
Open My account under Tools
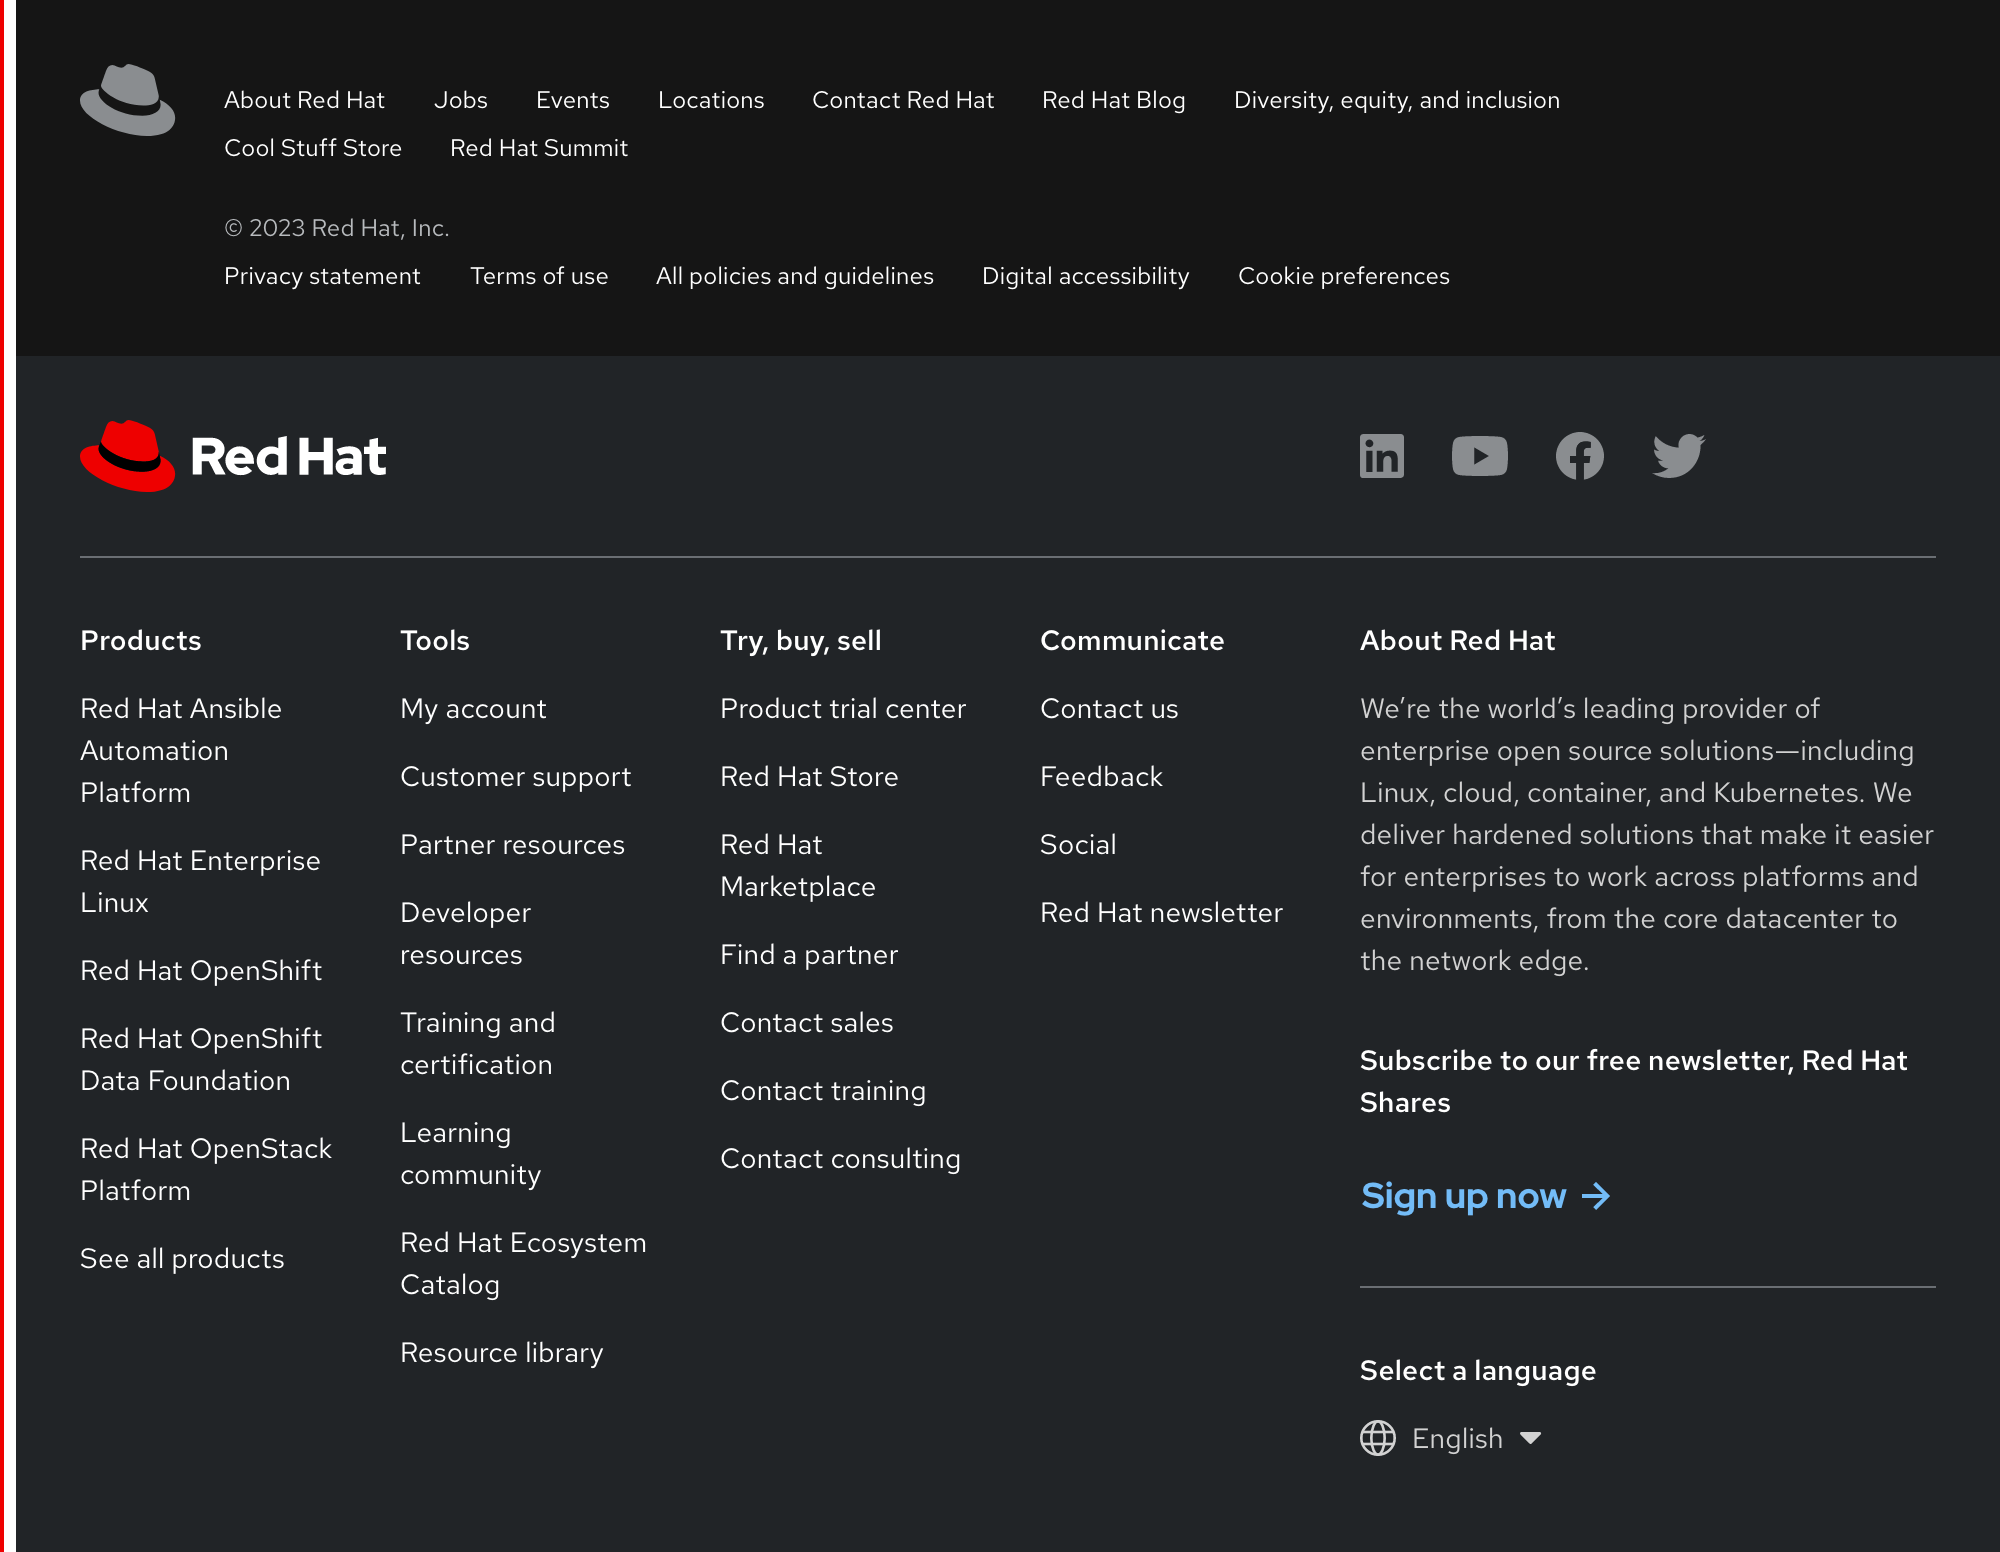pyautogui.click(x=473, y=708)
